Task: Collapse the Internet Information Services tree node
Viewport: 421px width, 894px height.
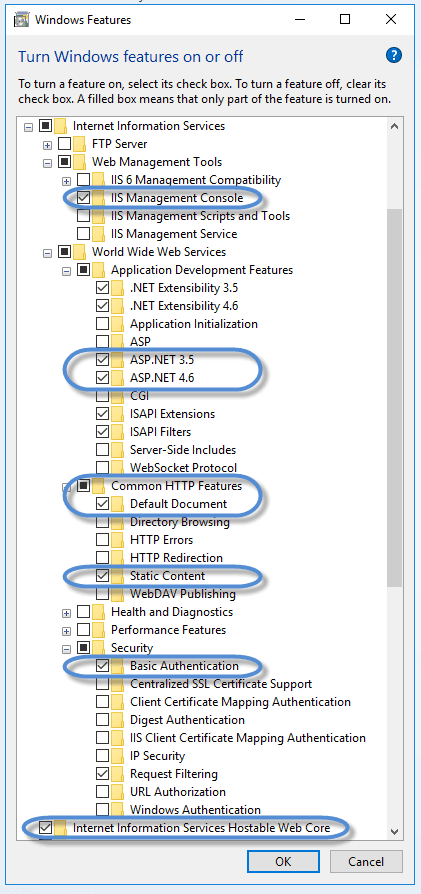Action: click(28, 126)
